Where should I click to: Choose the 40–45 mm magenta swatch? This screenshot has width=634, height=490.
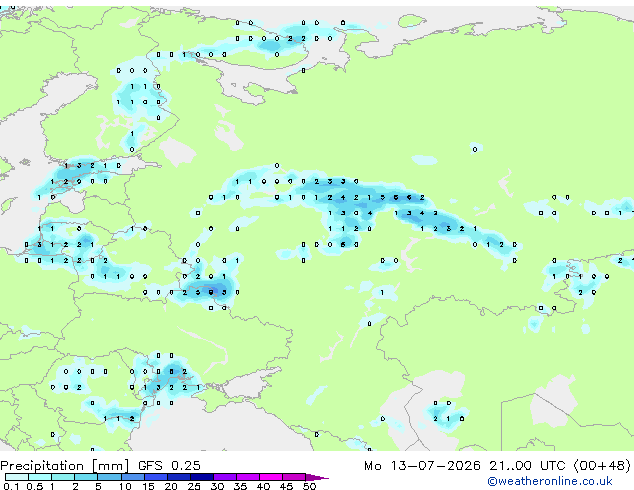tap(271, 477)
